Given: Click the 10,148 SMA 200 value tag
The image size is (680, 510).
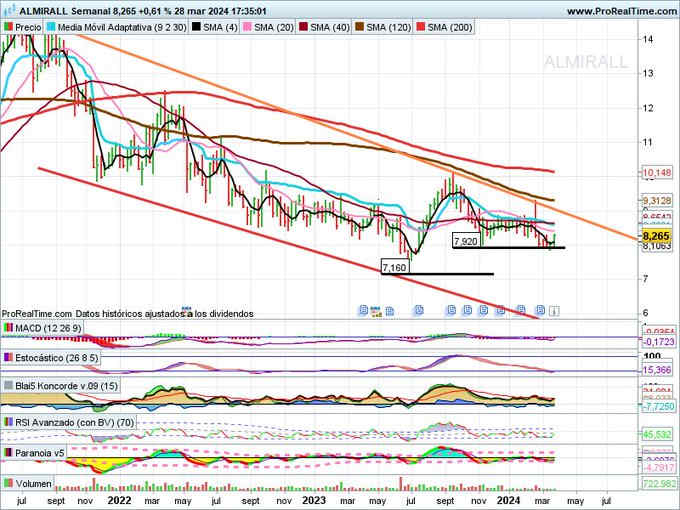Looking at the screenshot, I should (x=657, y=173).
